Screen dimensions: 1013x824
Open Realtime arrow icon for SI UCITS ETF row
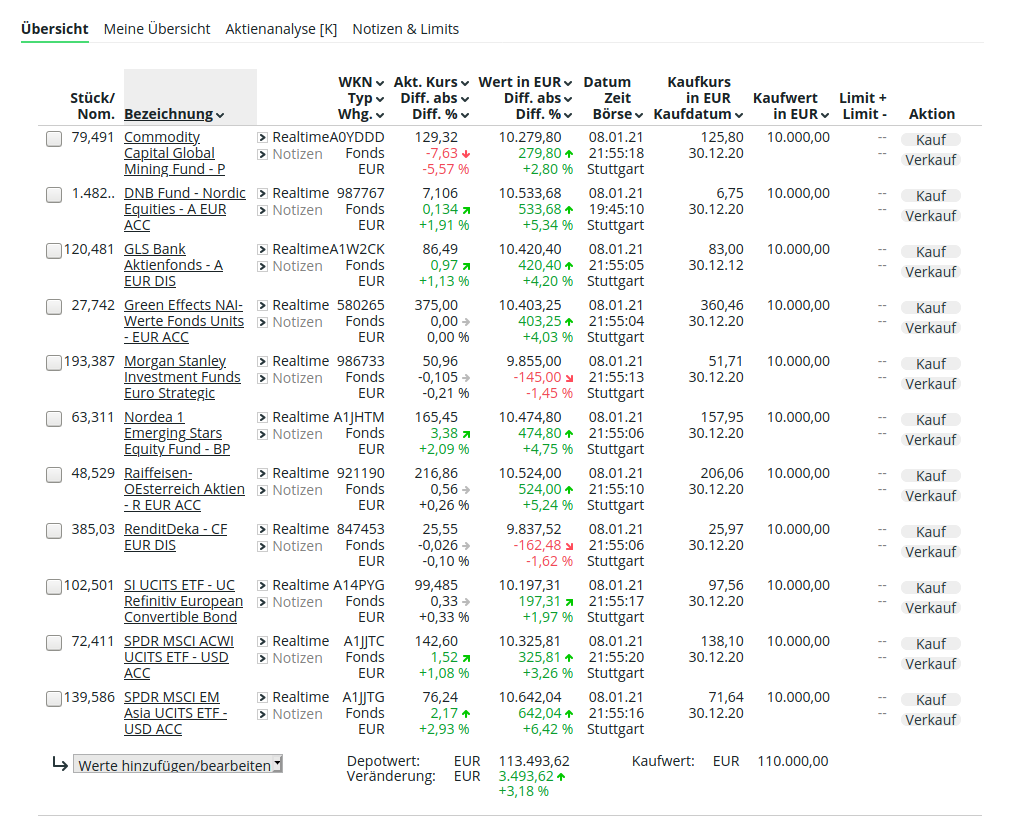[x=262, y=586]
